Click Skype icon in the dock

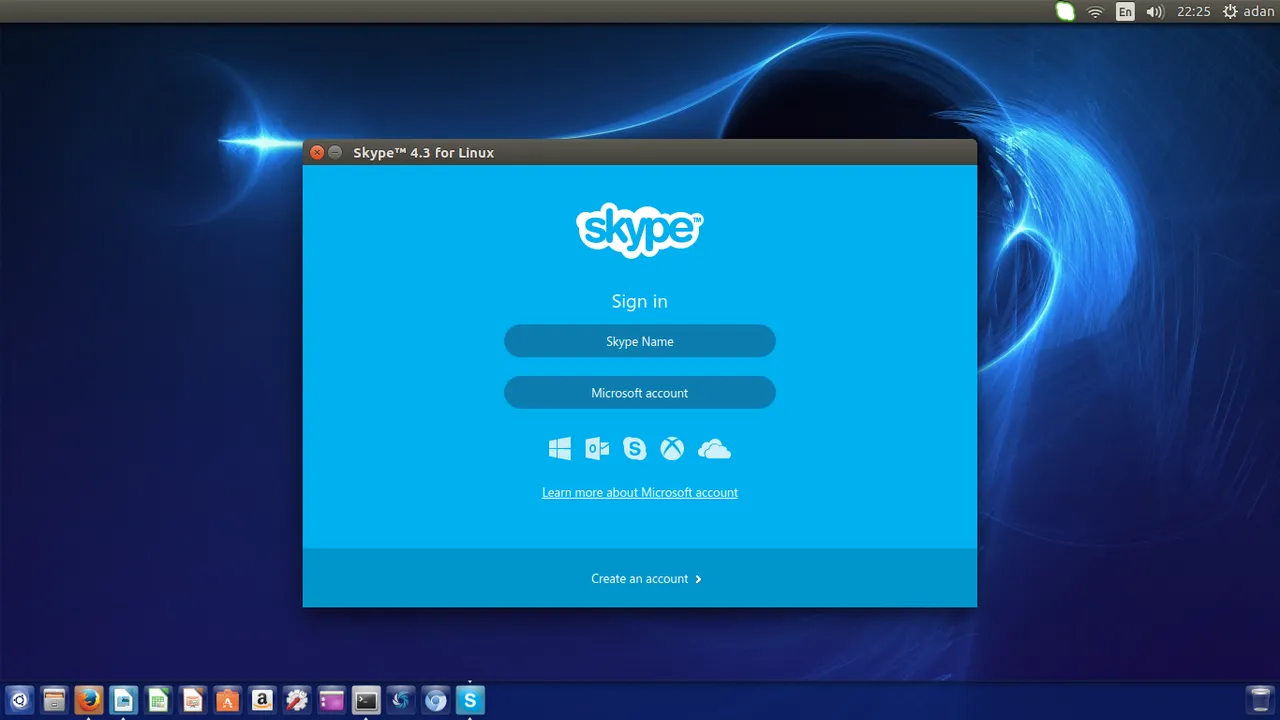(470, 700)
